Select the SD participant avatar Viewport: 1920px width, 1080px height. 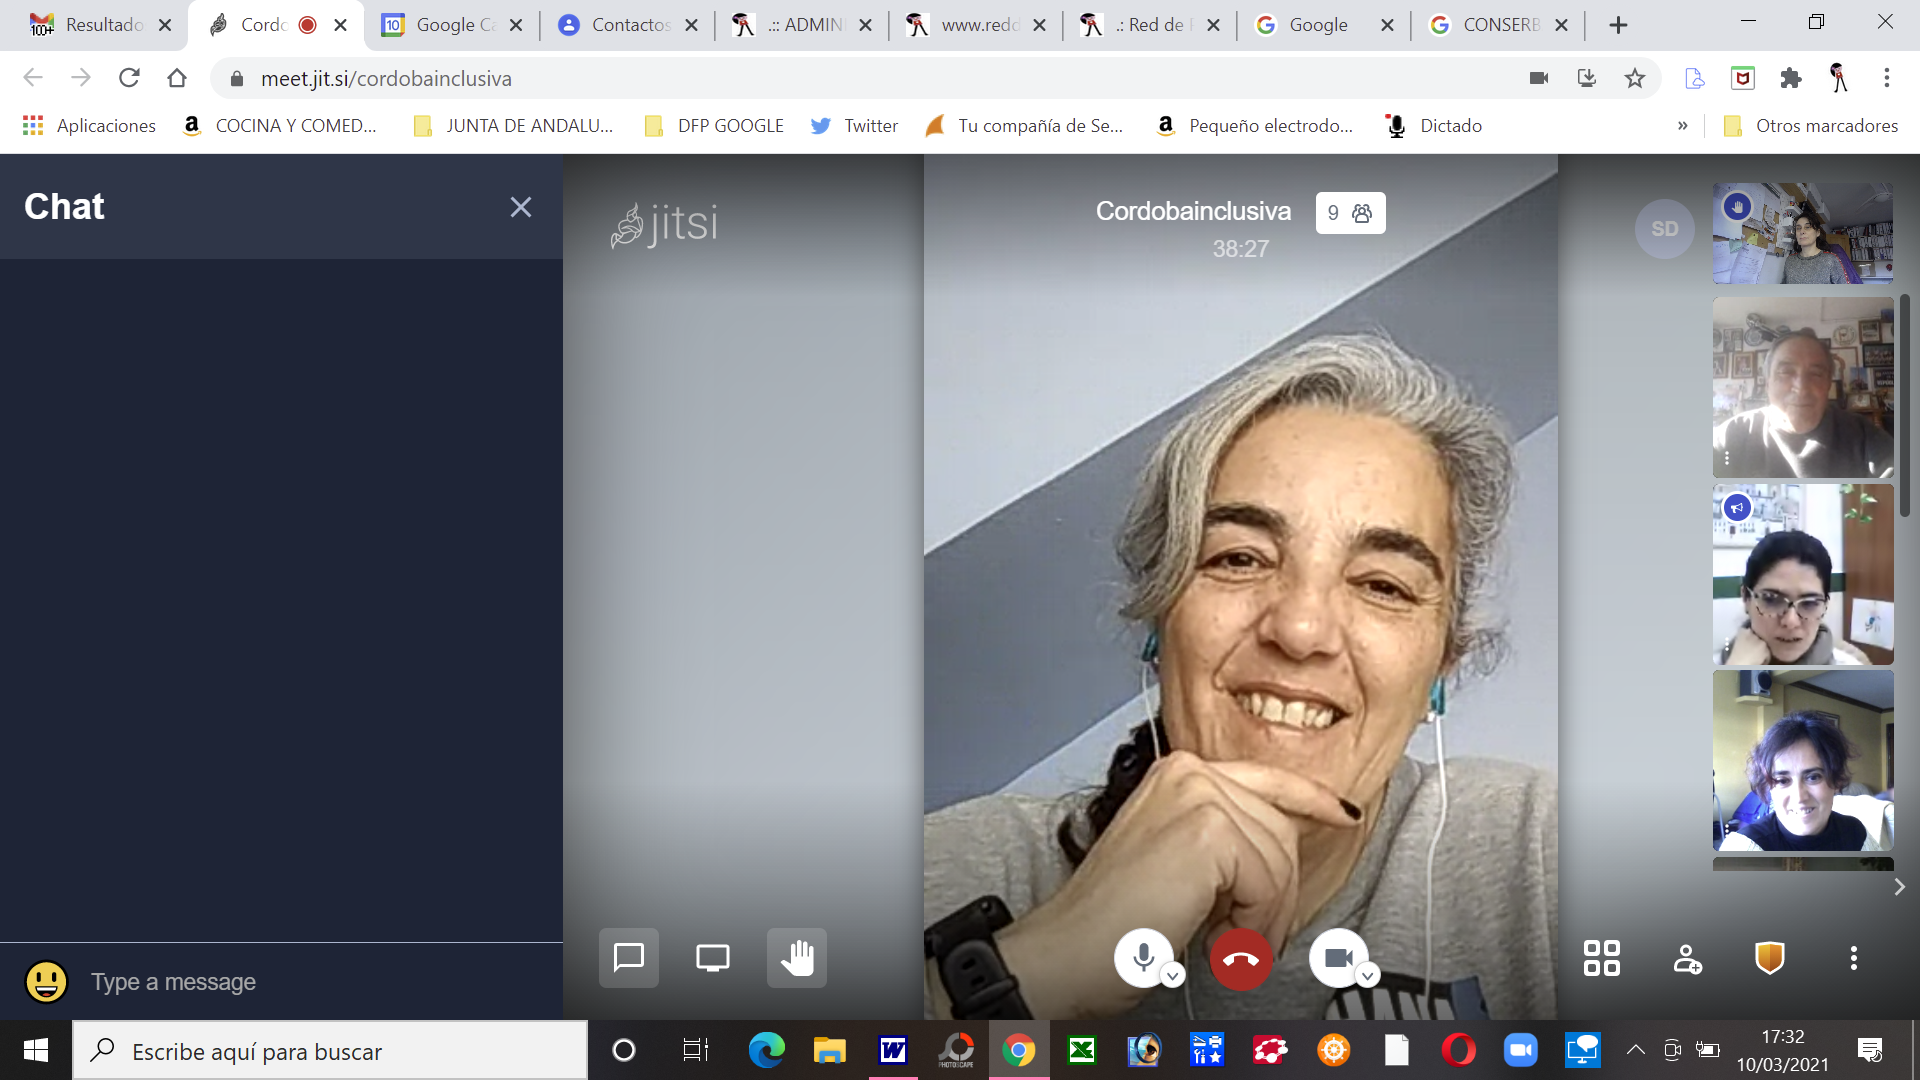(x=1664, y=229)
